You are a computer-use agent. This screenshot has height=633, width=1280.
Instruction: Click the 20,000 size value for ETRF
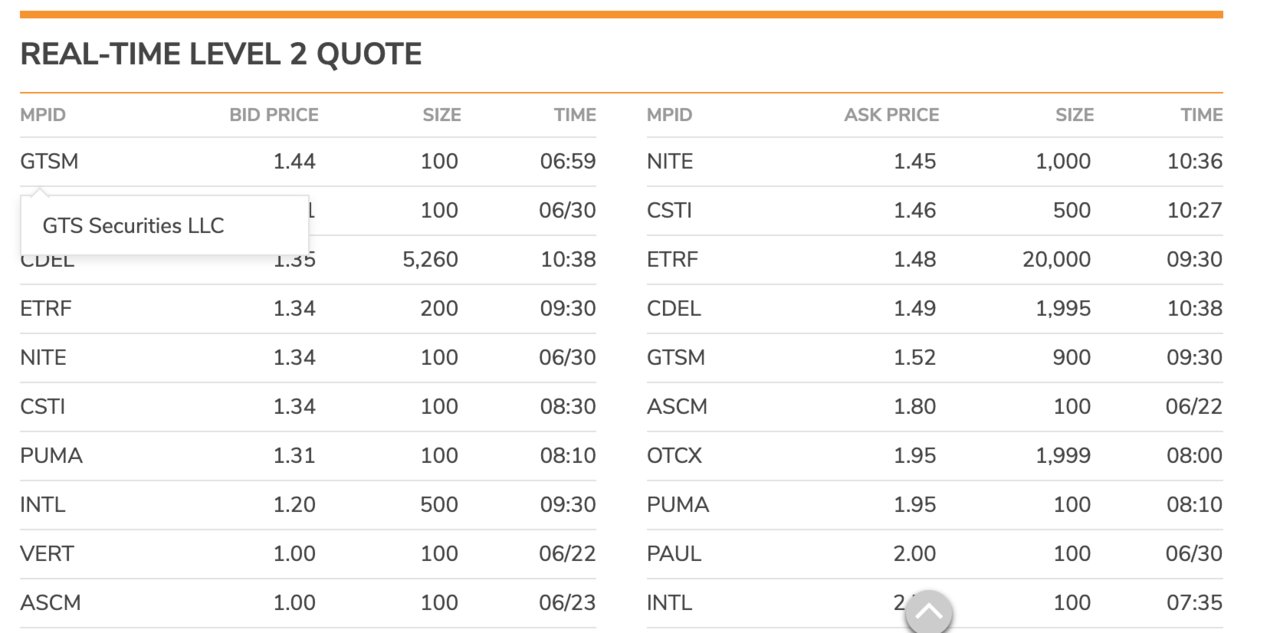click(1056, 259)
